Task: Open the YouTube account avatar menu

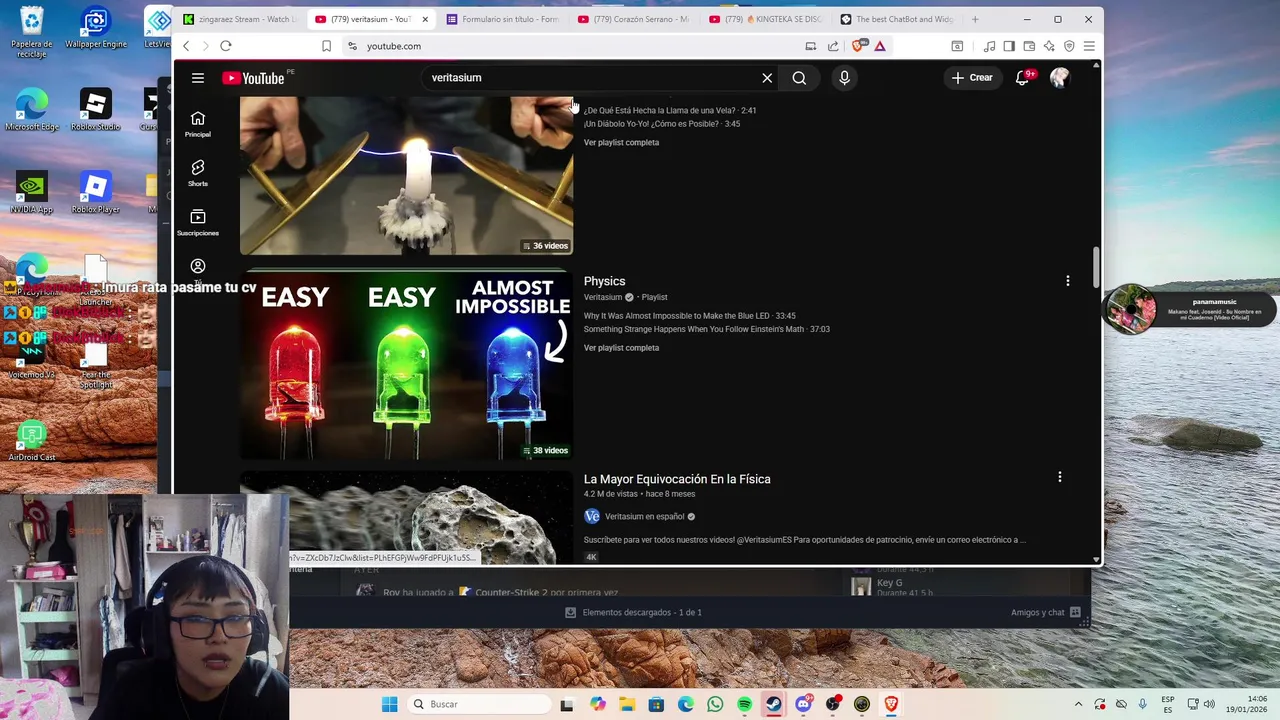Action: (1059, 78)
